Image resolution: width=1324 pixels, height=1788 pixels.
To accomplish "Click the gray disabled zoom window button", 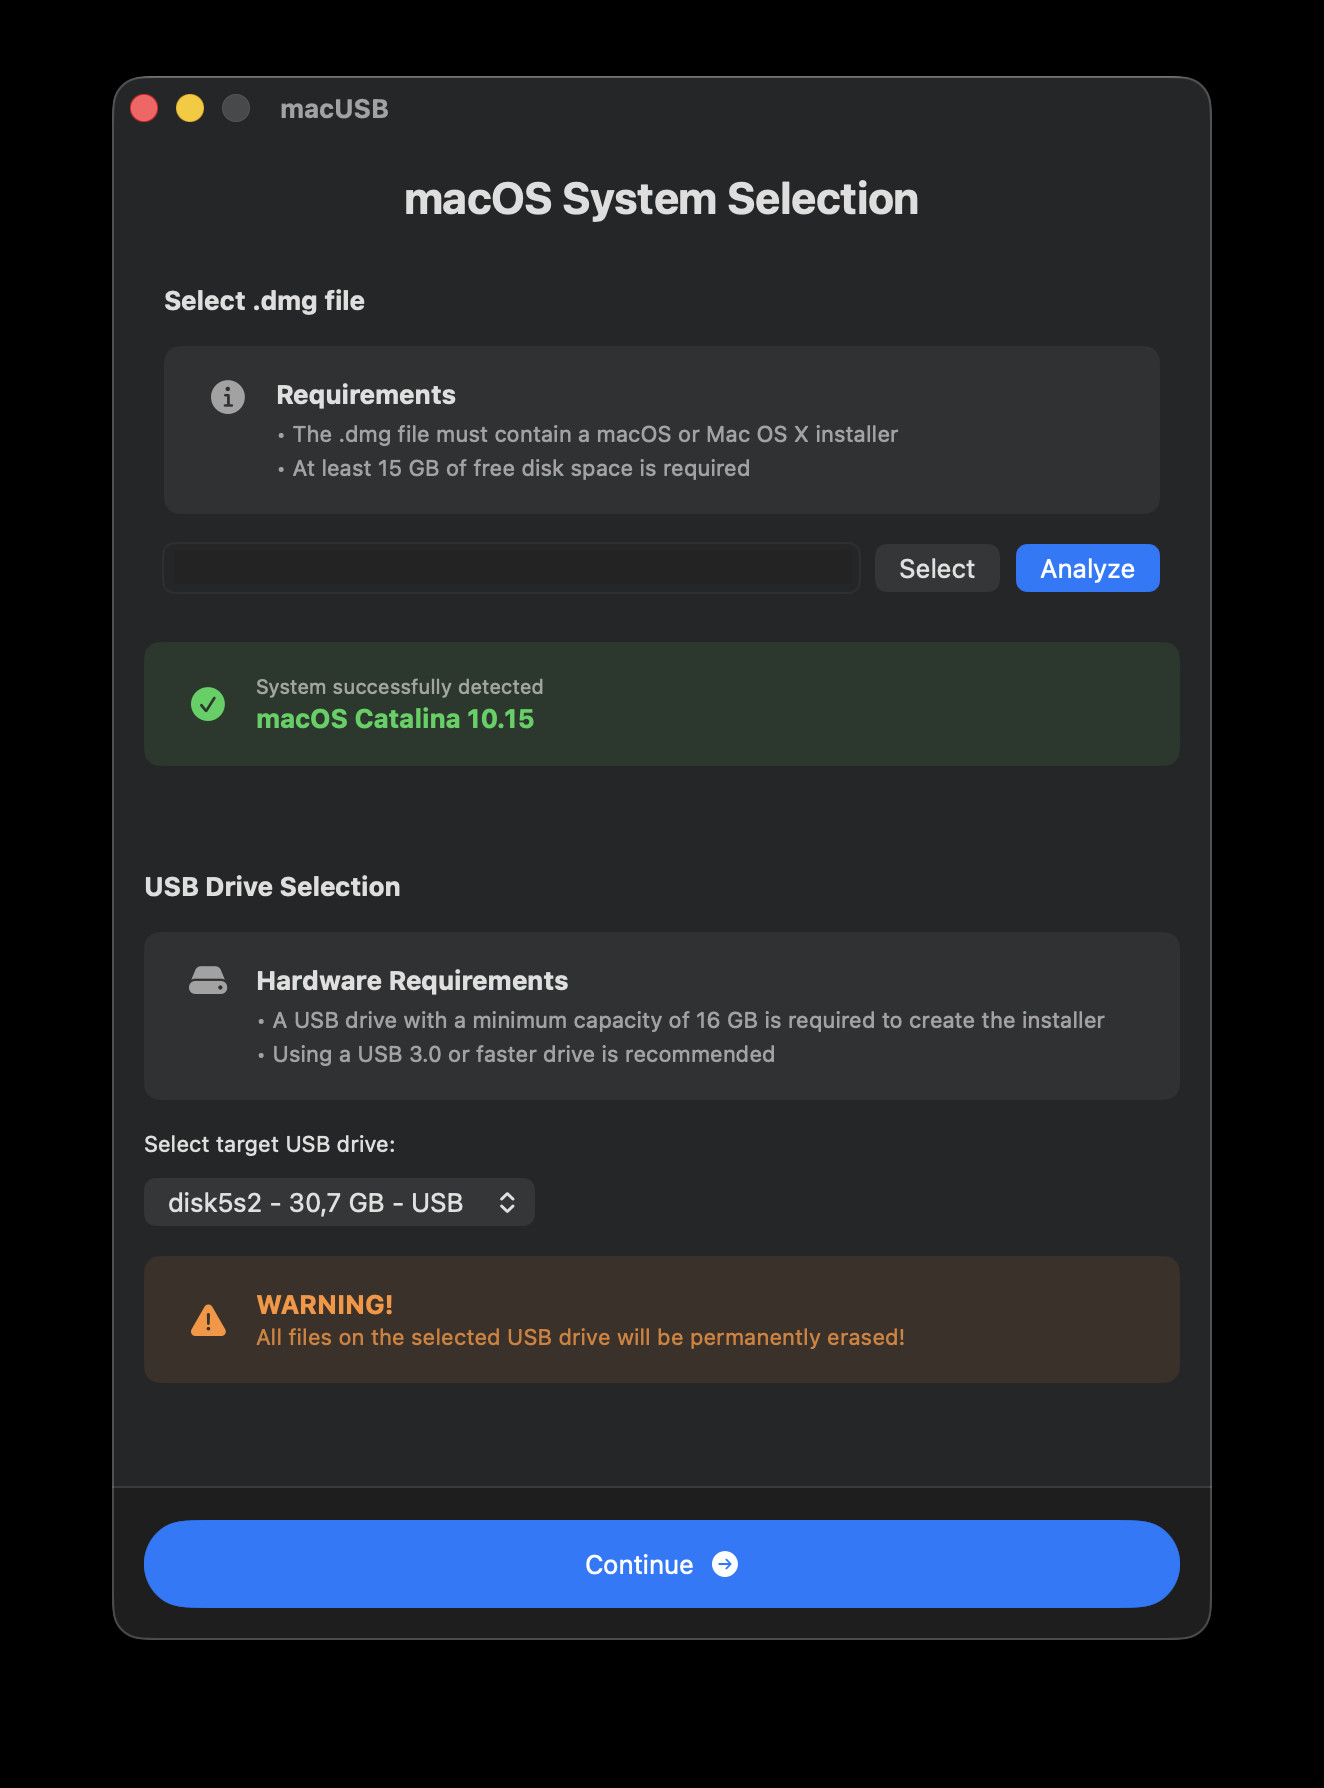I will coord(236,108).
